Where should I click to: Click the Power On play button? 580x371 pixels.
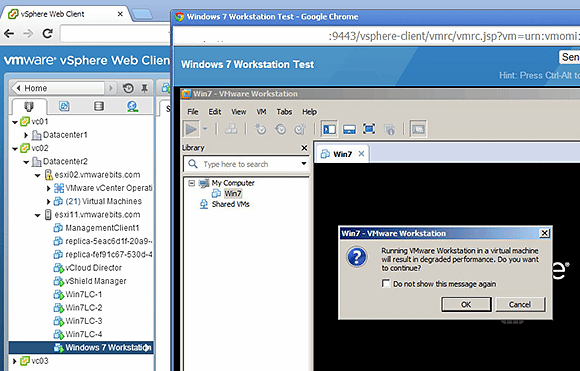pyautogui.click(x=191, y=129)
